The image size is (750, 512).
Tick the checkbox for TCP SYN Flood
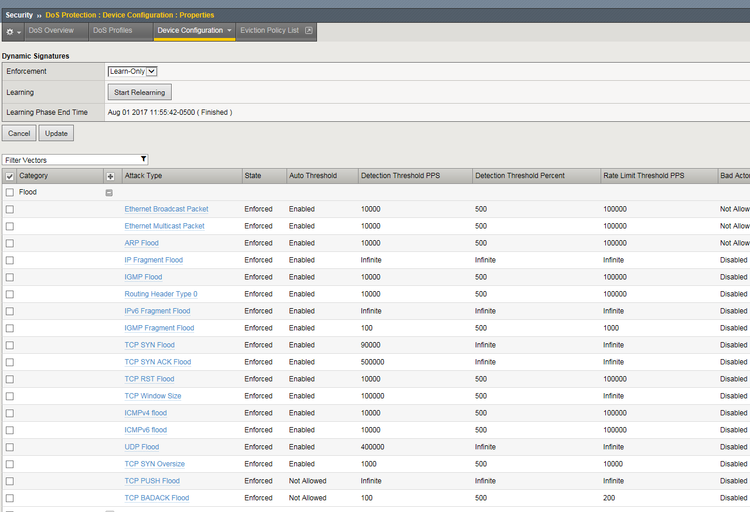tap(10, 345)
